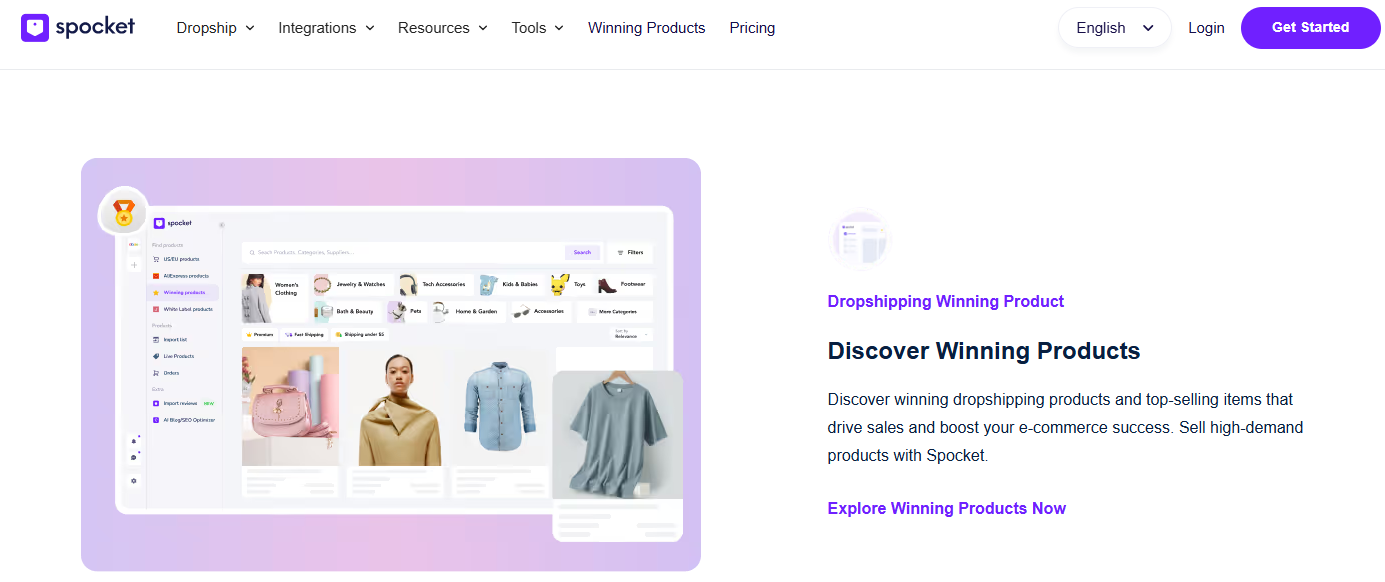This screenshot has width=1385, height=582.
Task: Select the Kids & Babies category
Action: (511, 284)
